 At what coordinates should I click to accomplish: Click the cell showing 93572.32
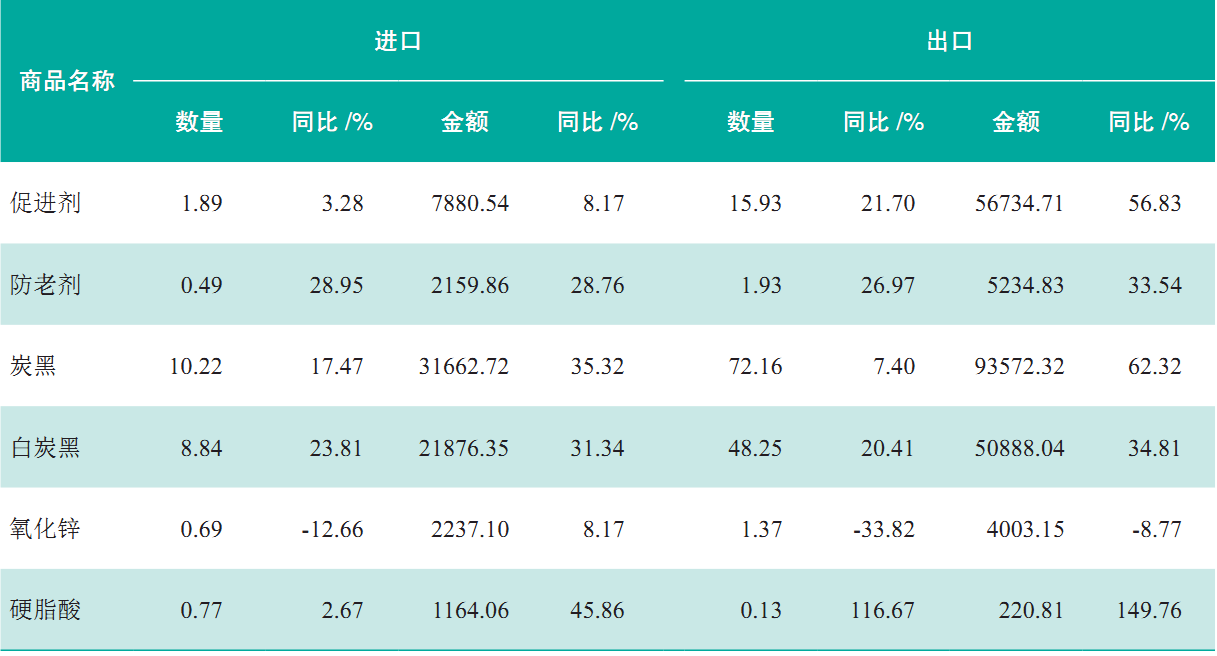(x=1019, y=367)
